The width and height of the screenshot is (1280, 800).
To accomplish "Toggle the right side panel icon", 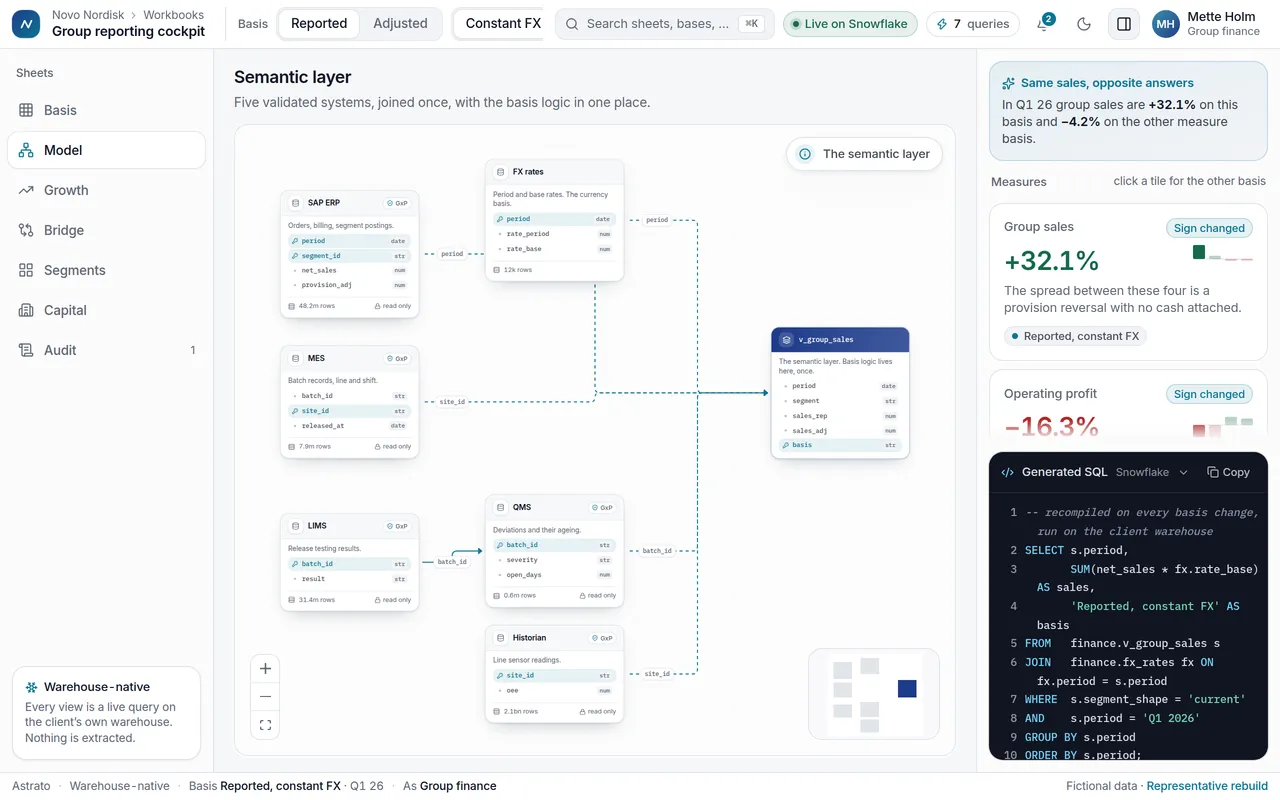I will coord(1124,24).
